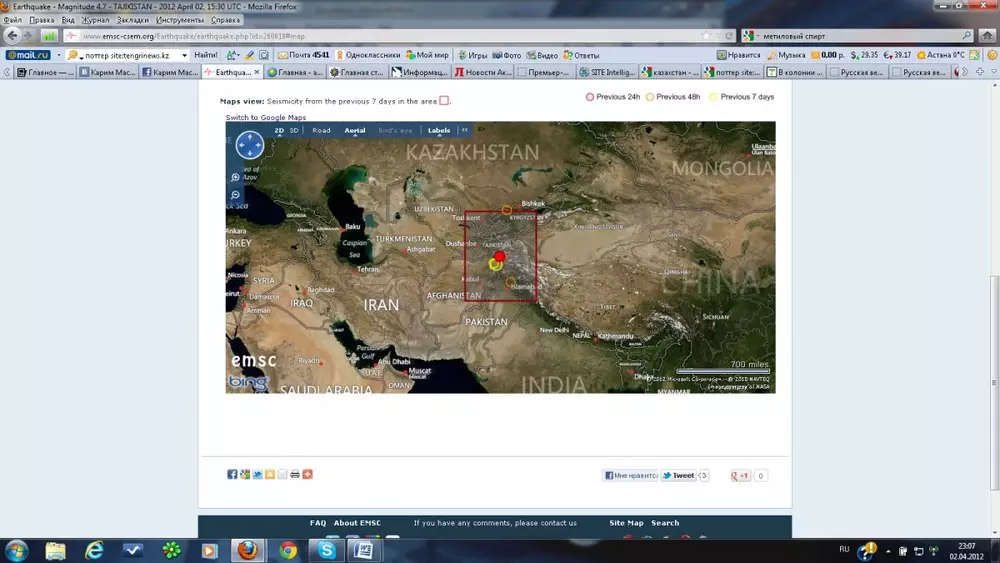1000x563 pixels.
Task: Share page via Facebook share icon
Action: 232,474
